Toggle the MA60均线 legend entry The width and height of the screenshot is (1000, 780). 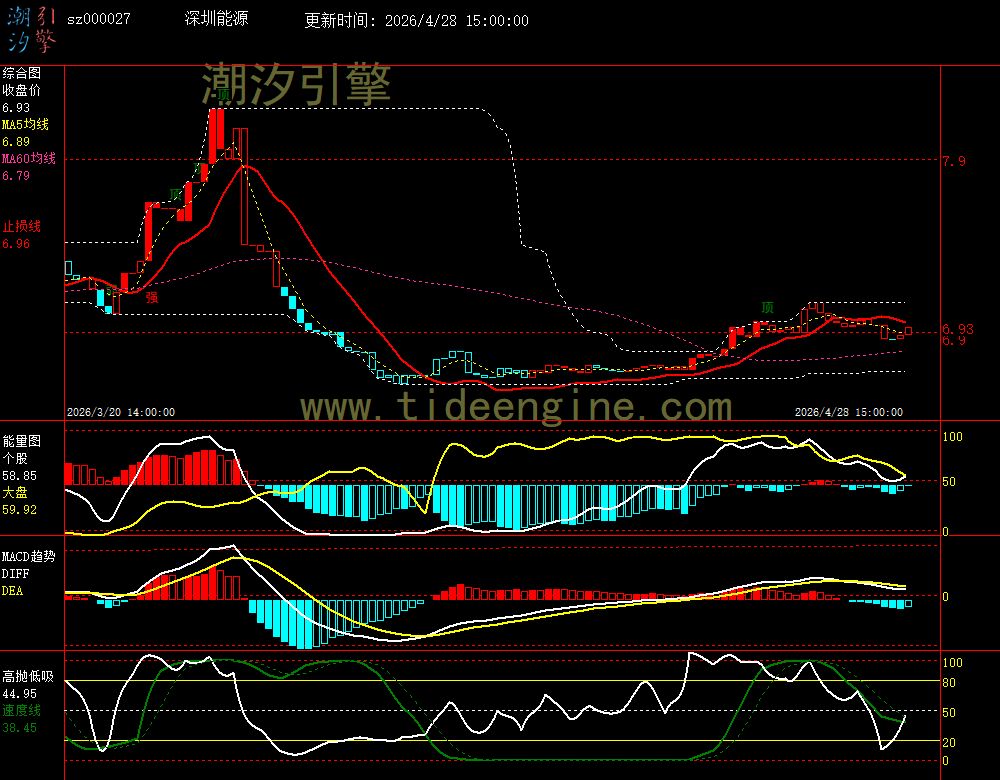28,159
